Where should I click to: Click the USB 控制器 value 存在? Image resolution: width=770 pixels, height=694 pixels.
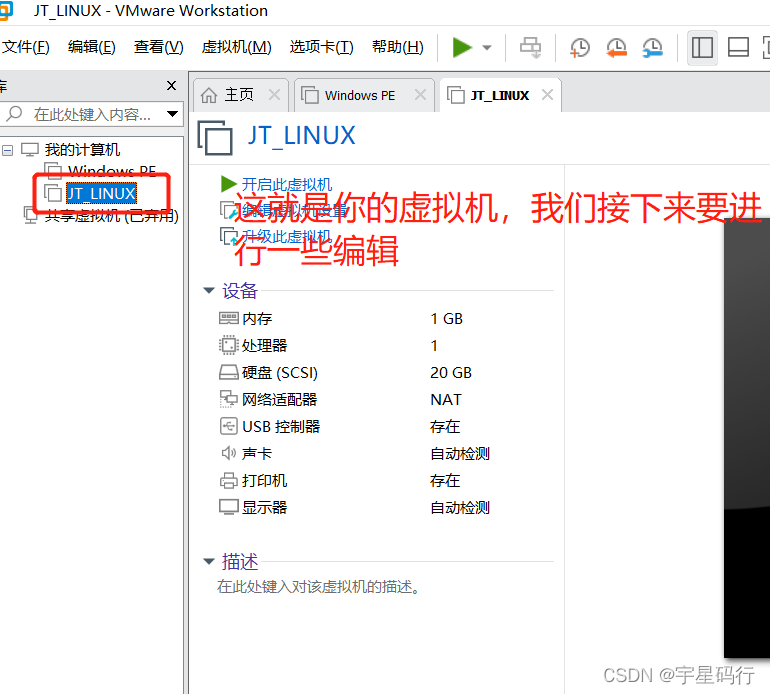tap(445, 426)
